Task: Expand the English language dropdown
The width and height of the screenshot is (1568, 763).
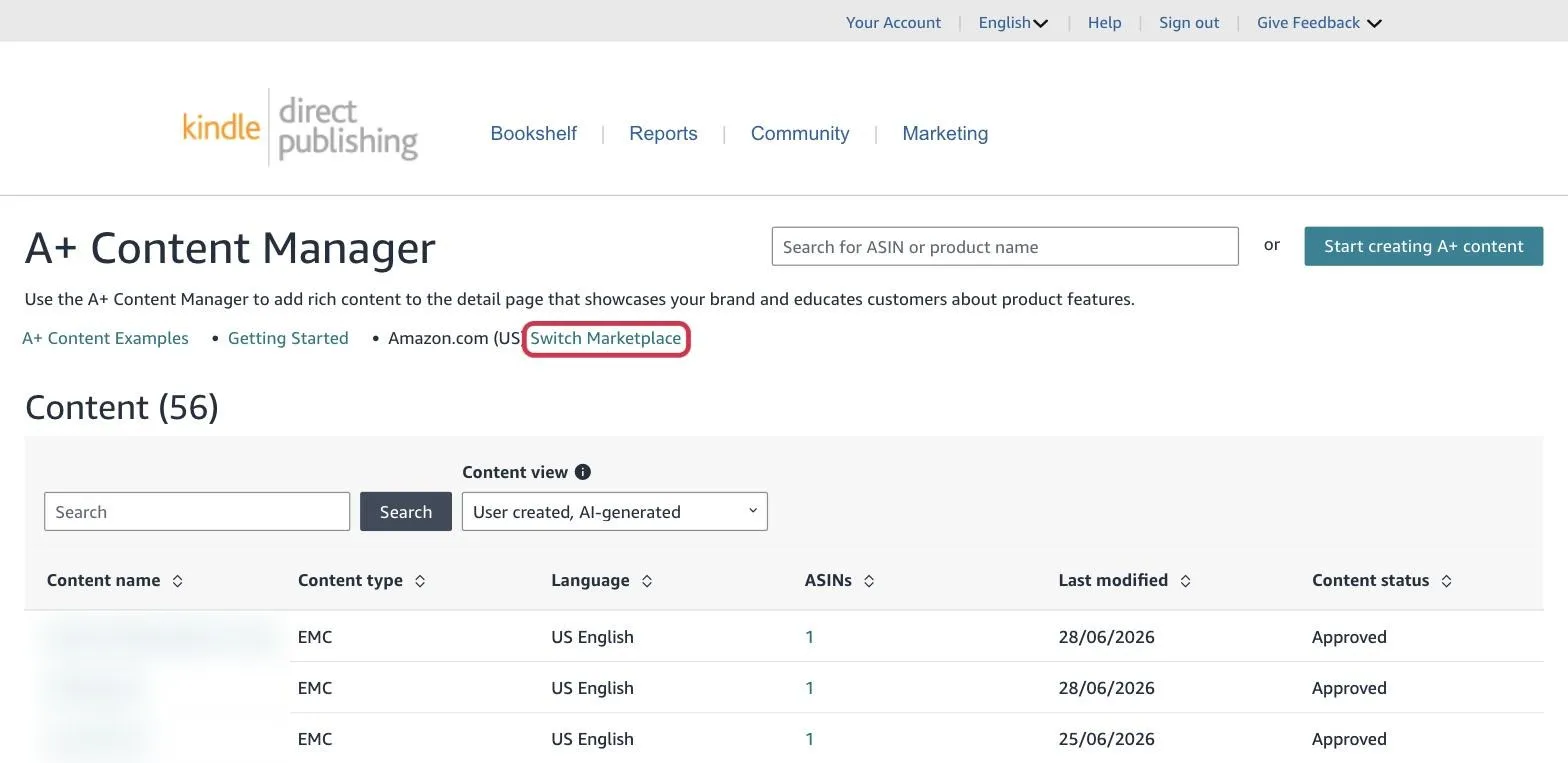Action: pos(1013,23)
